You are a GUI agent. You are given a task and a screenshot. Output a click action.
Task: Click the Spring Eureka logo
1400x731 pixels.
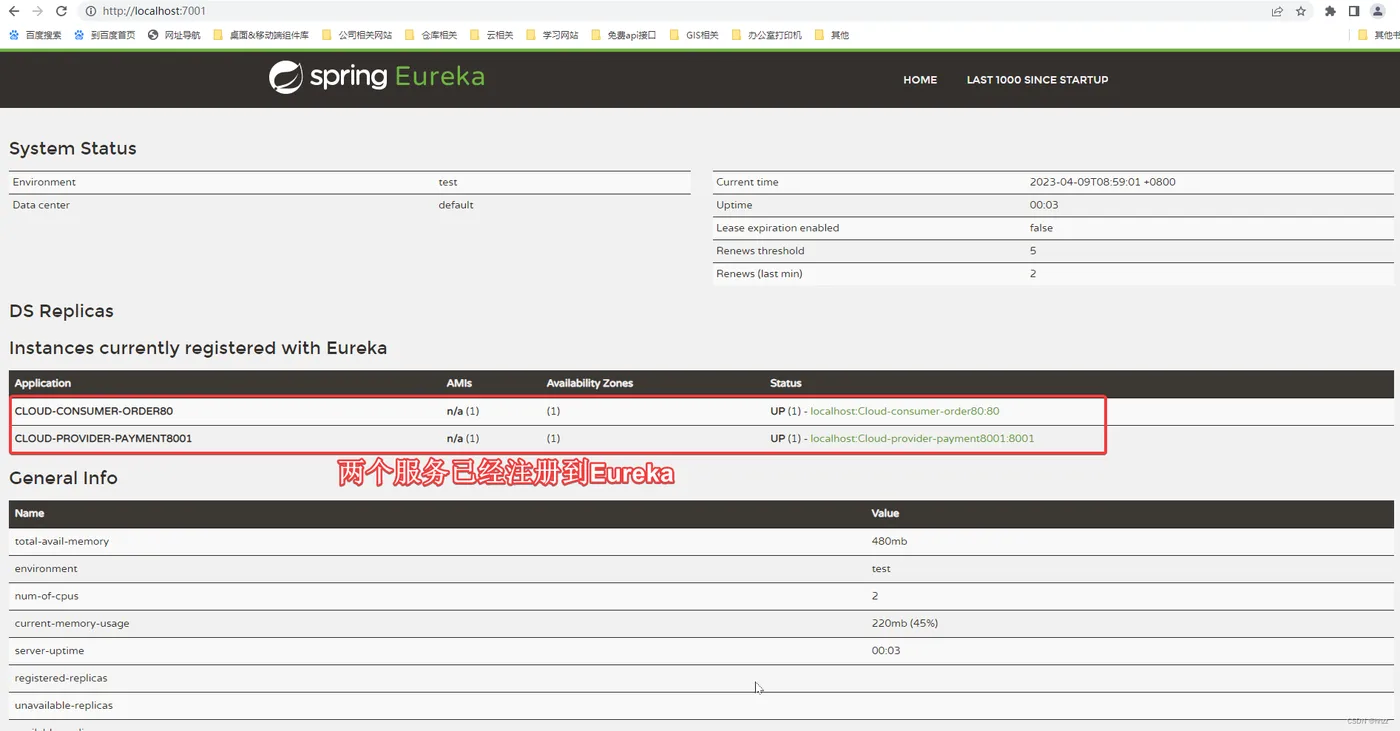(x=377, y=77)
